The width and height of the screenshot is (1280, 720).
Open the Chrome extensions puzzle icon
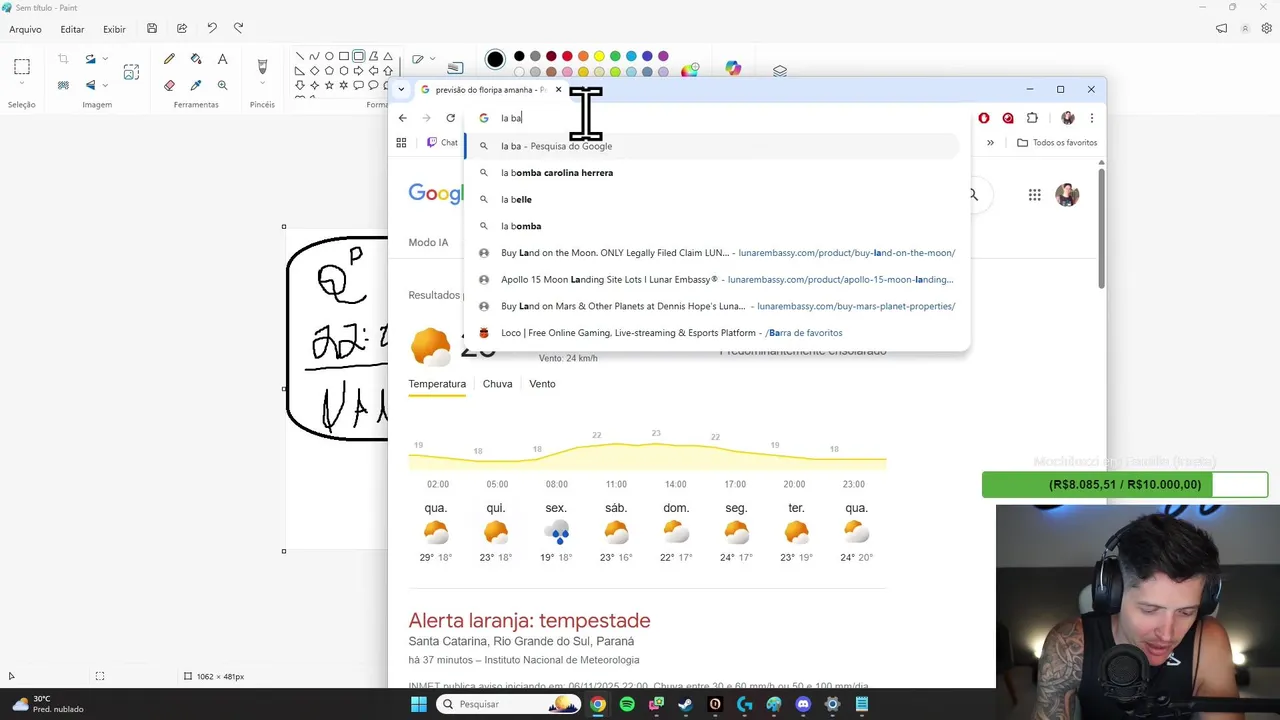pos(1032,118)
